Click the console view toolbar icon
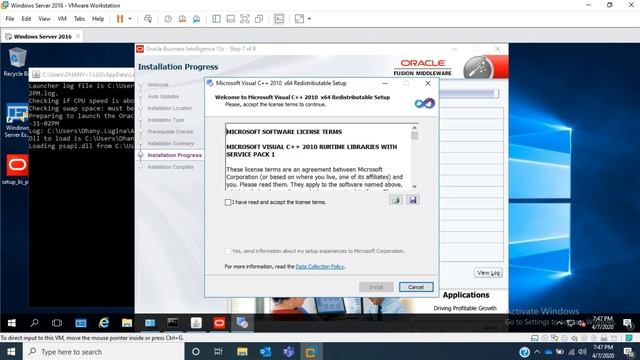Screen dimensions: 640x360 click(x=279, y=19)
